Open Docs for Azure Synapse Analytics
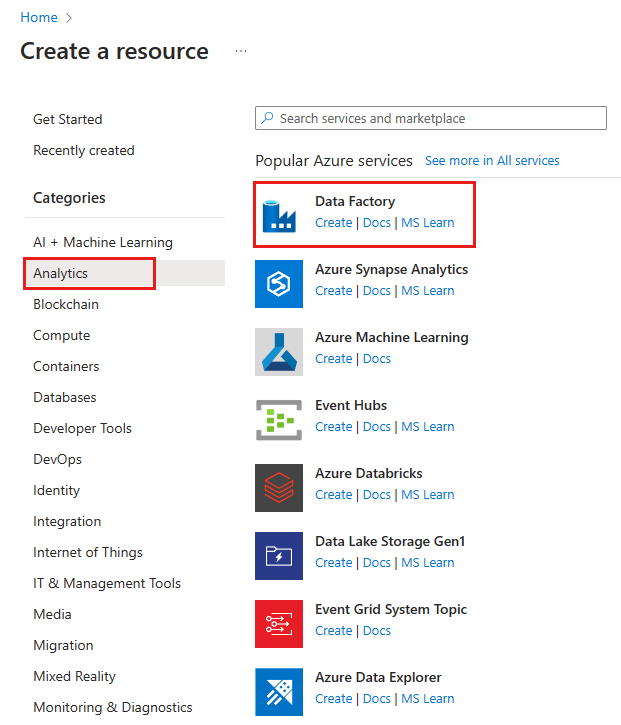 pos(376,290)
